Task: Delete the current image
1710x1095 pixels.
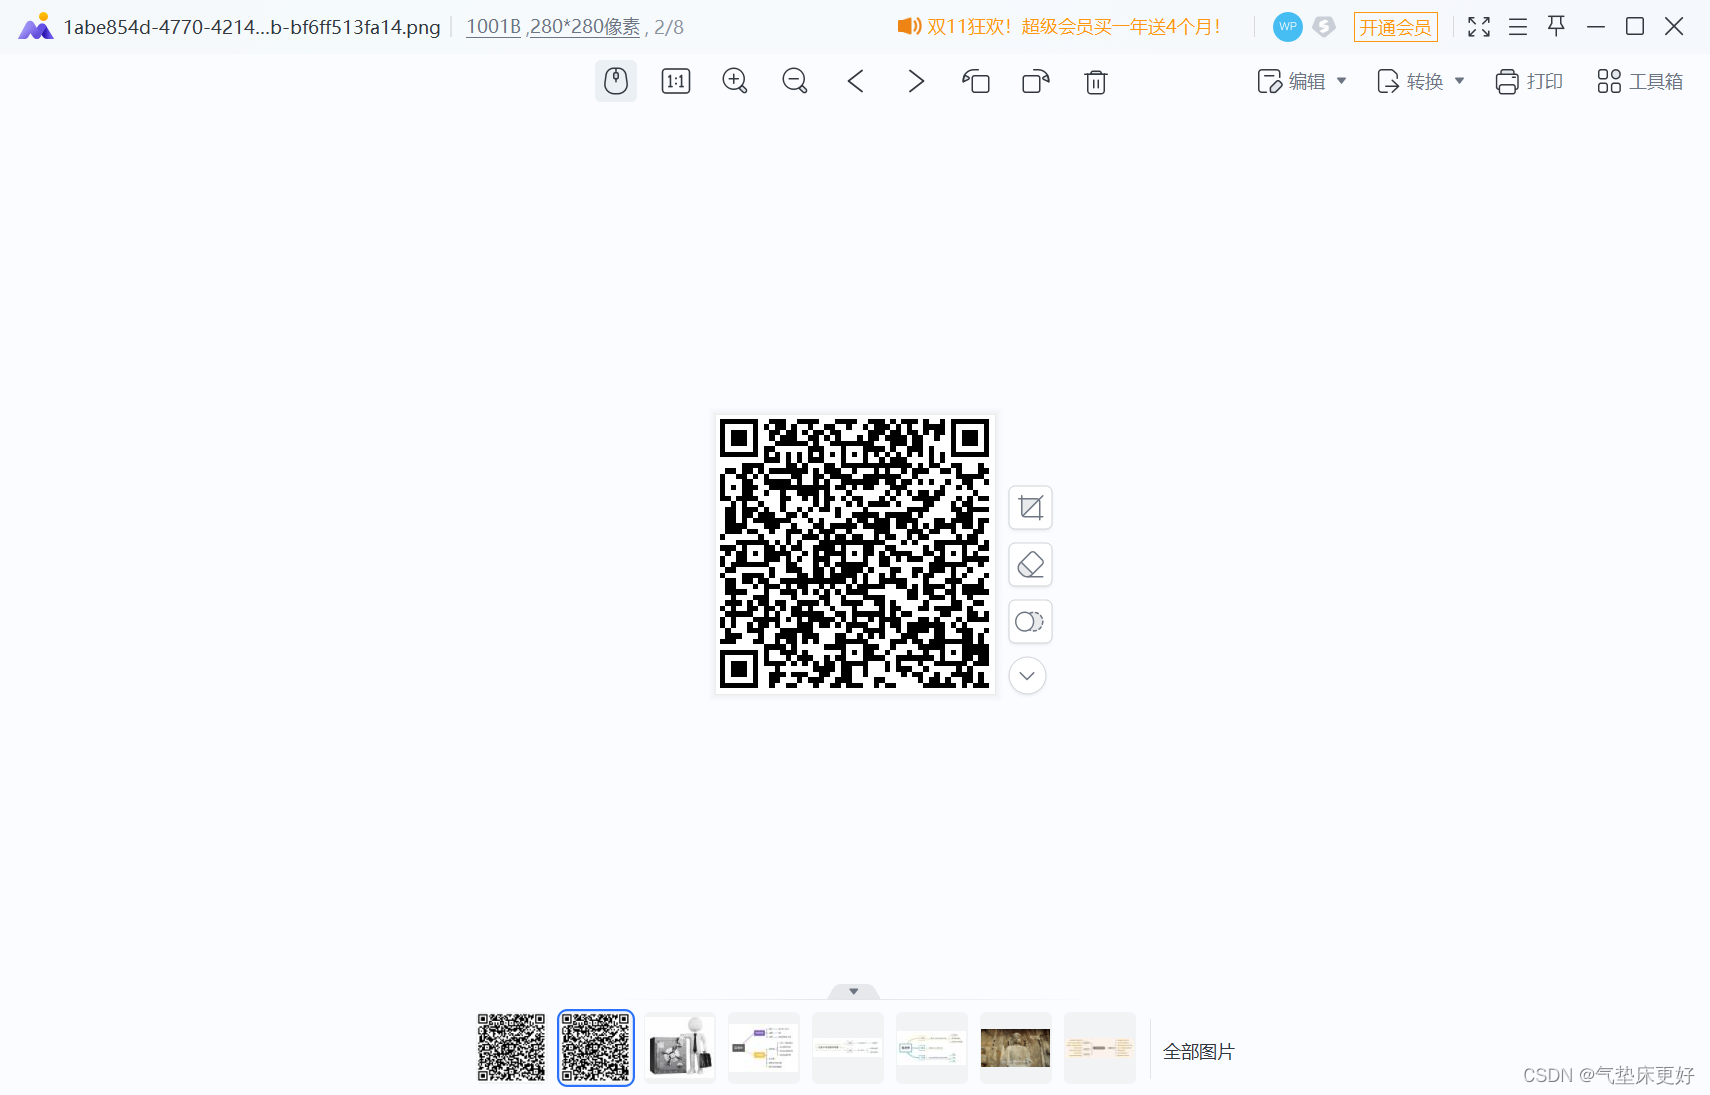Action: tap(1095, 81)
